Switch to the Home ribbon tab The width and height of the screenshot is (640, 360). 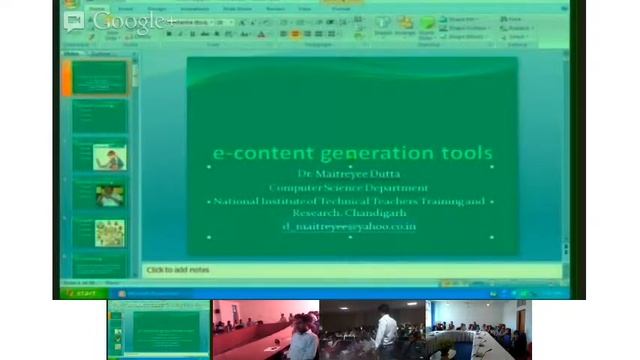(x=97, y=8)
